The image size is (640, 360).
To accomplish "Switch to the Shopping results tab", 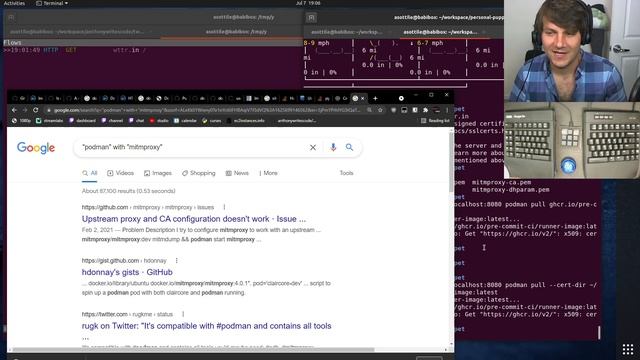I will [x=199, y=173].
